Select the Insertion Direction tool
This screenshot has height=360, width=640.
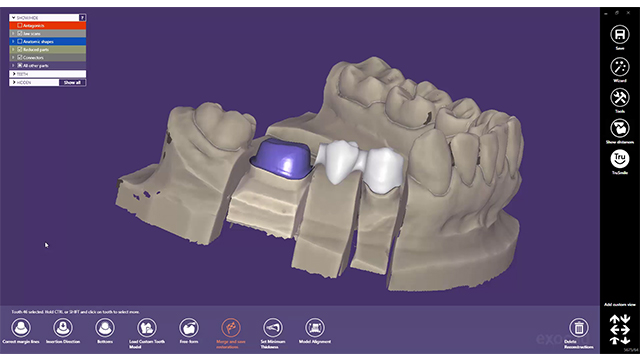coord(63,328)
